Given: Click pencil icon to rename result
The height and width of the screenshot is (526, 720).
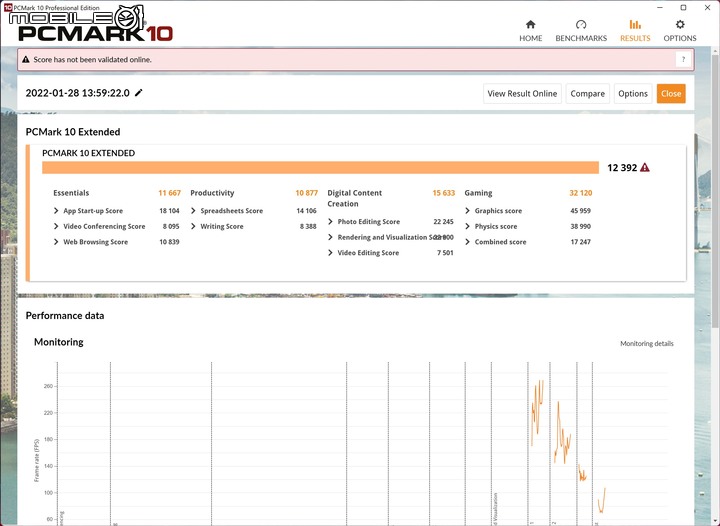Looking at the screenshot, I should tap(139, 93).
